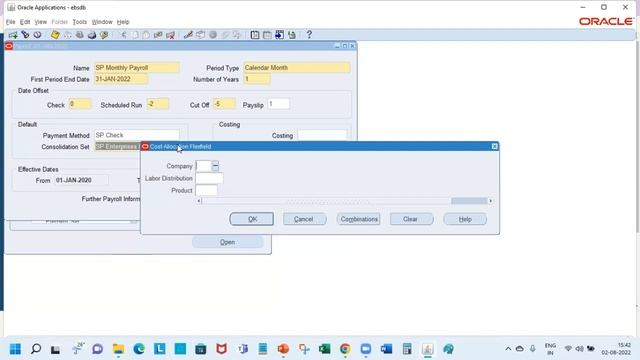This screenshot has width=640, height=360.
Task: Click the Clear button in the flexfield dialog
Action: (x=411, y=219)
